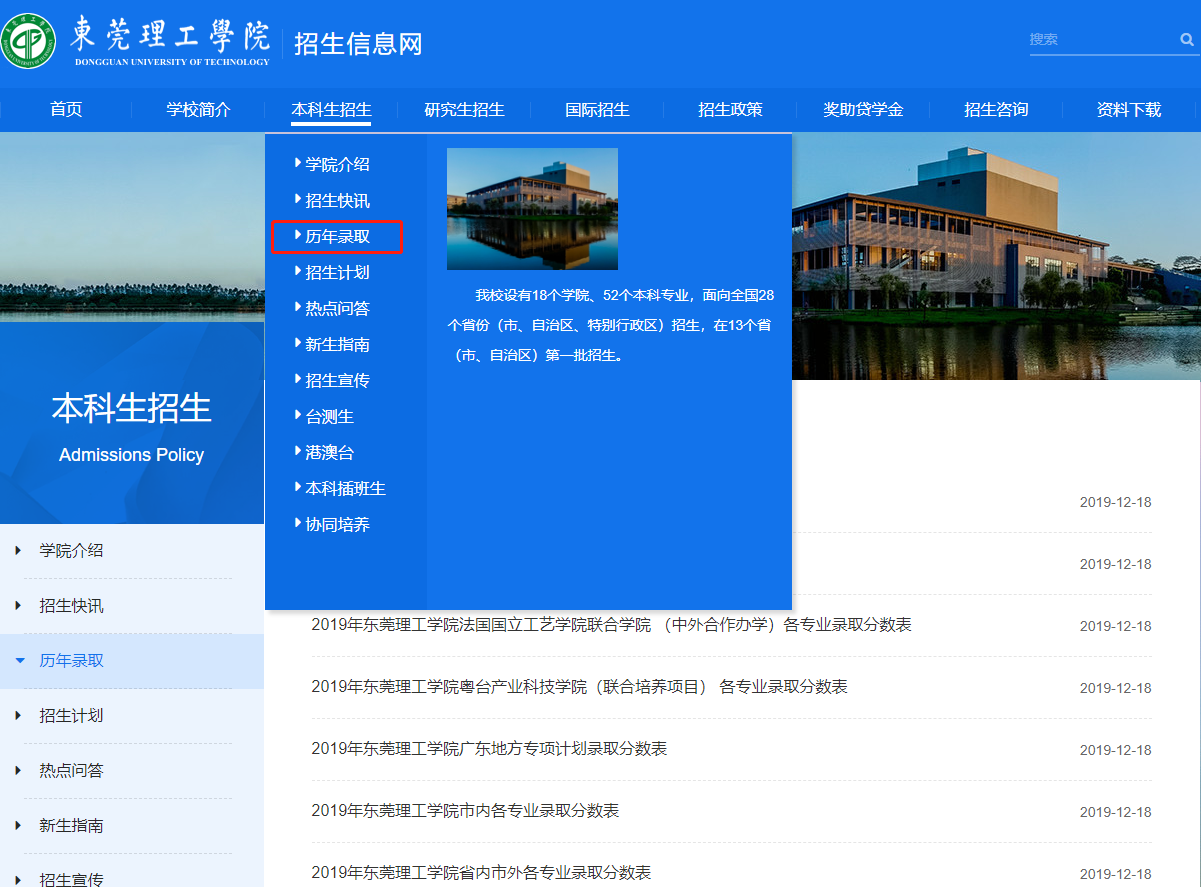1201x887 pixels.
Task: Select 本科生招生 in top navigation
Action: pyautogui.click(x=331, y=110)
